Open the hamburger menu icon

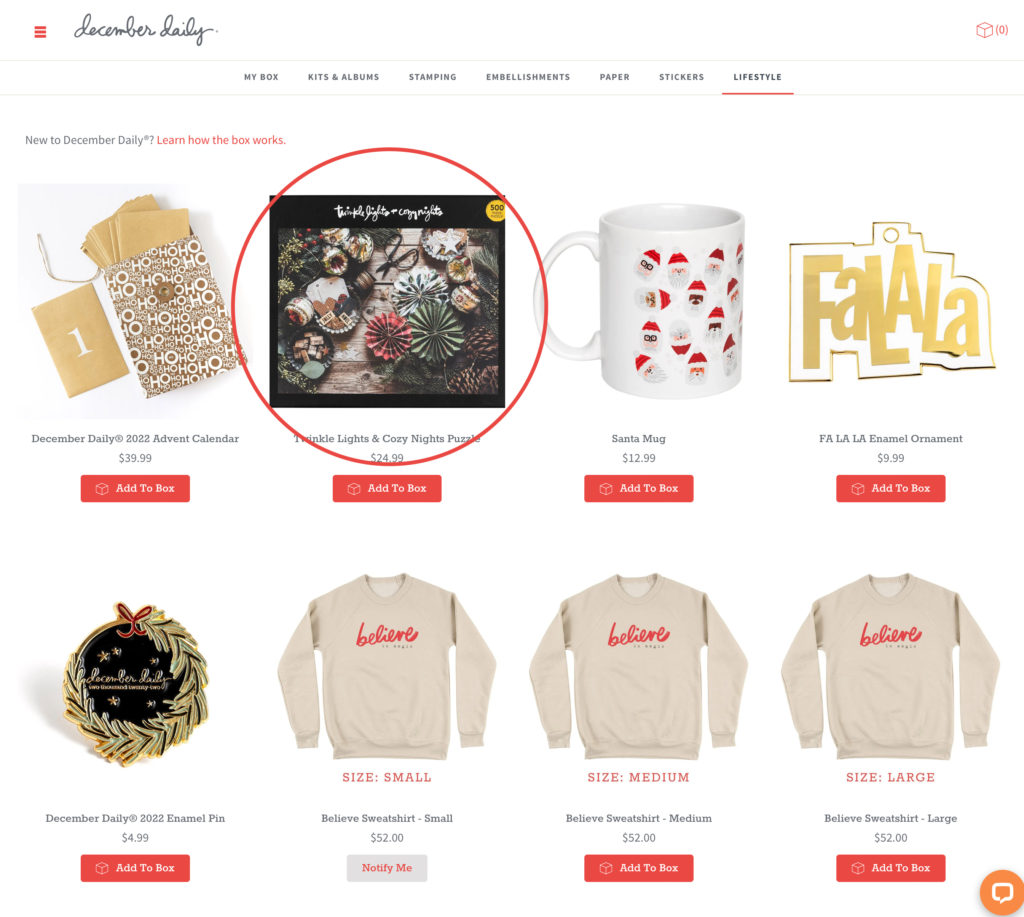pyautogui.click(x=40, y=31)
